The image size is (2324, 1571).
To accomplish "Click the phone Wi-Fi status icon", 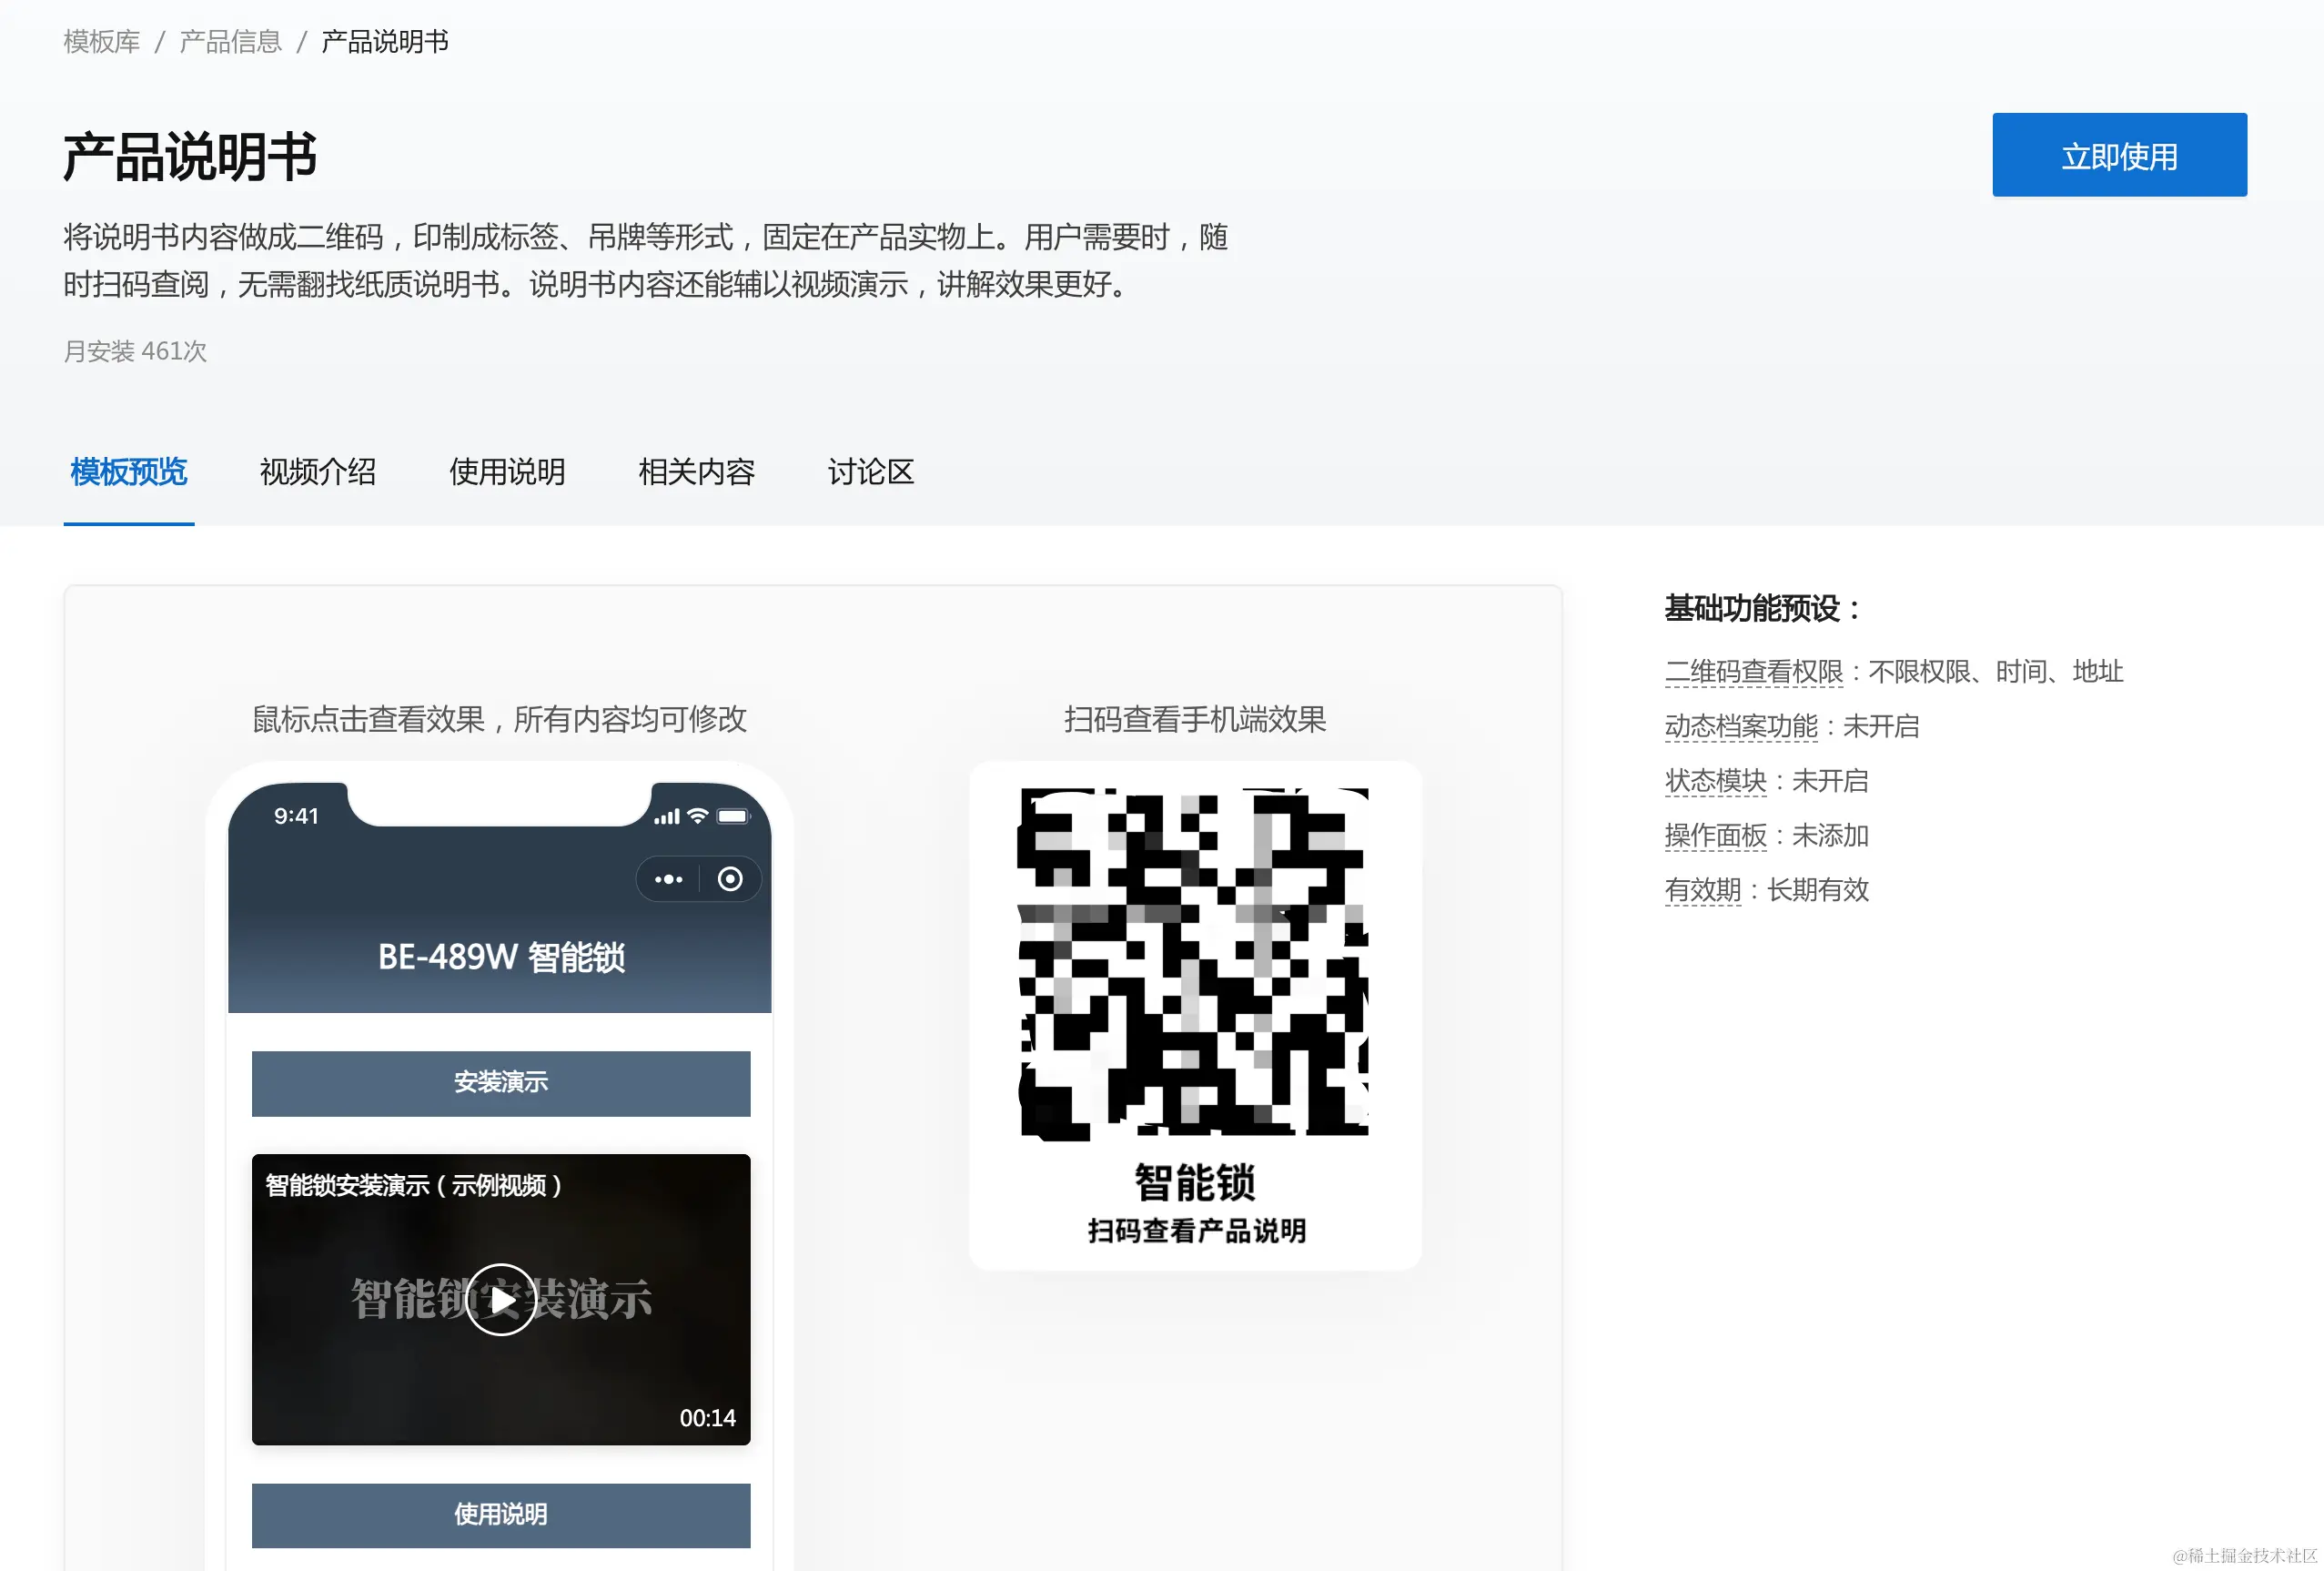I will tap(698, 817).
